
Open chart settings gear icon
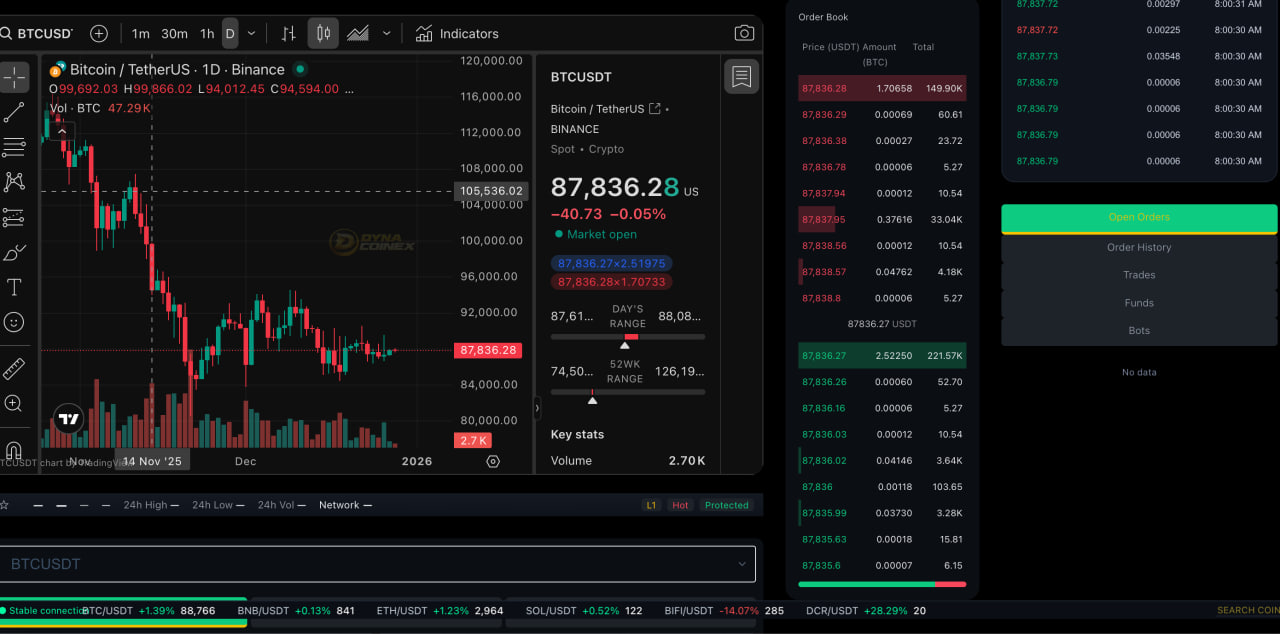click(x=492, y=461)
